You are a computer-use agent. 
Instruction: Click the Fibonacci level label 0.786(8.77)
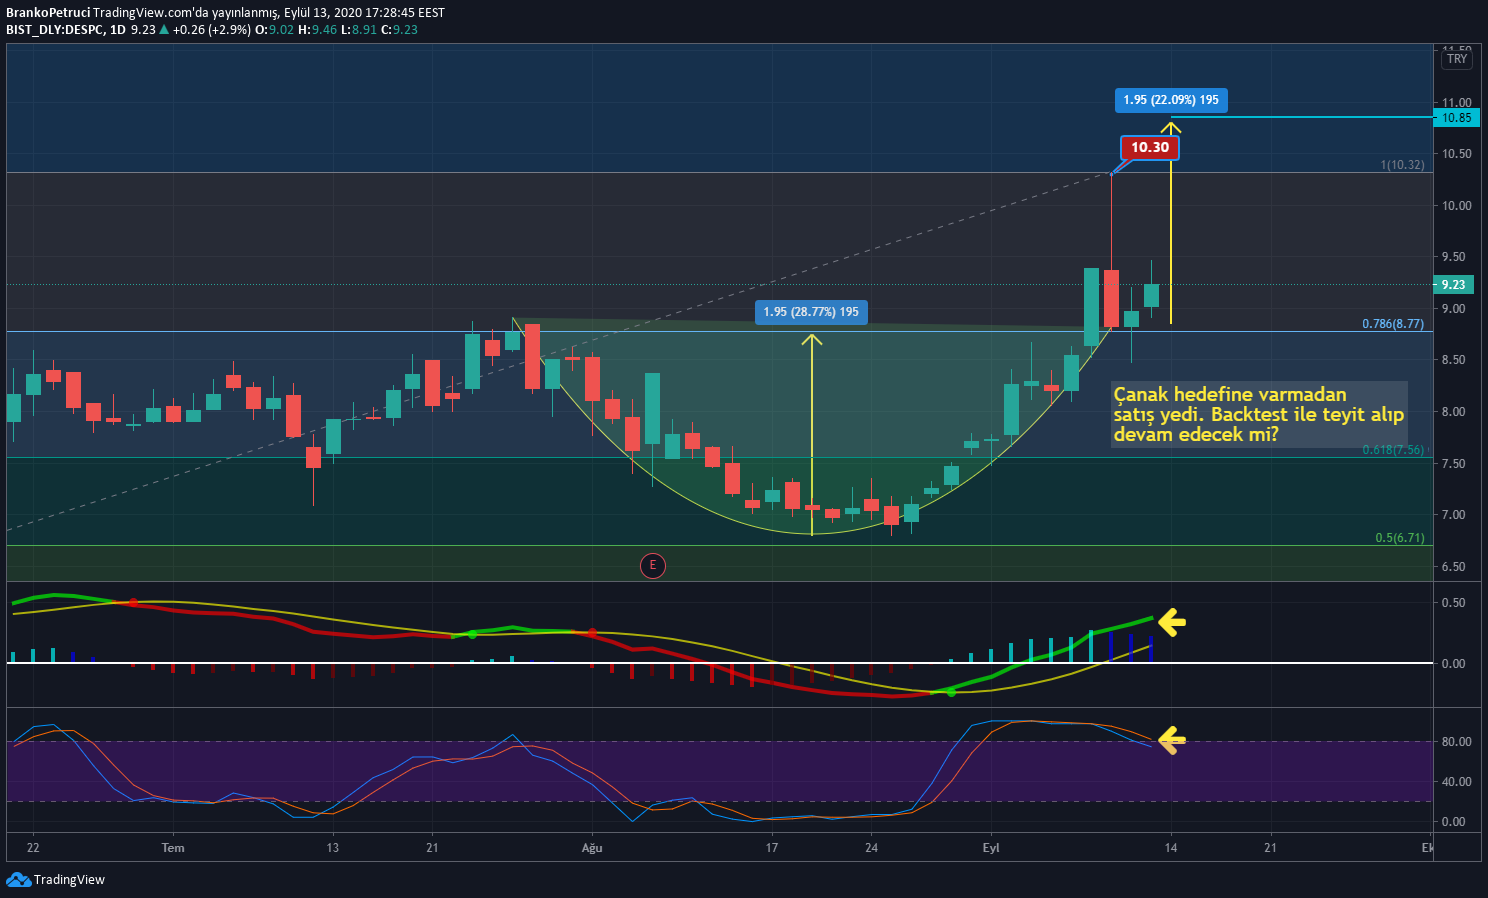[x=1393, y=324]
